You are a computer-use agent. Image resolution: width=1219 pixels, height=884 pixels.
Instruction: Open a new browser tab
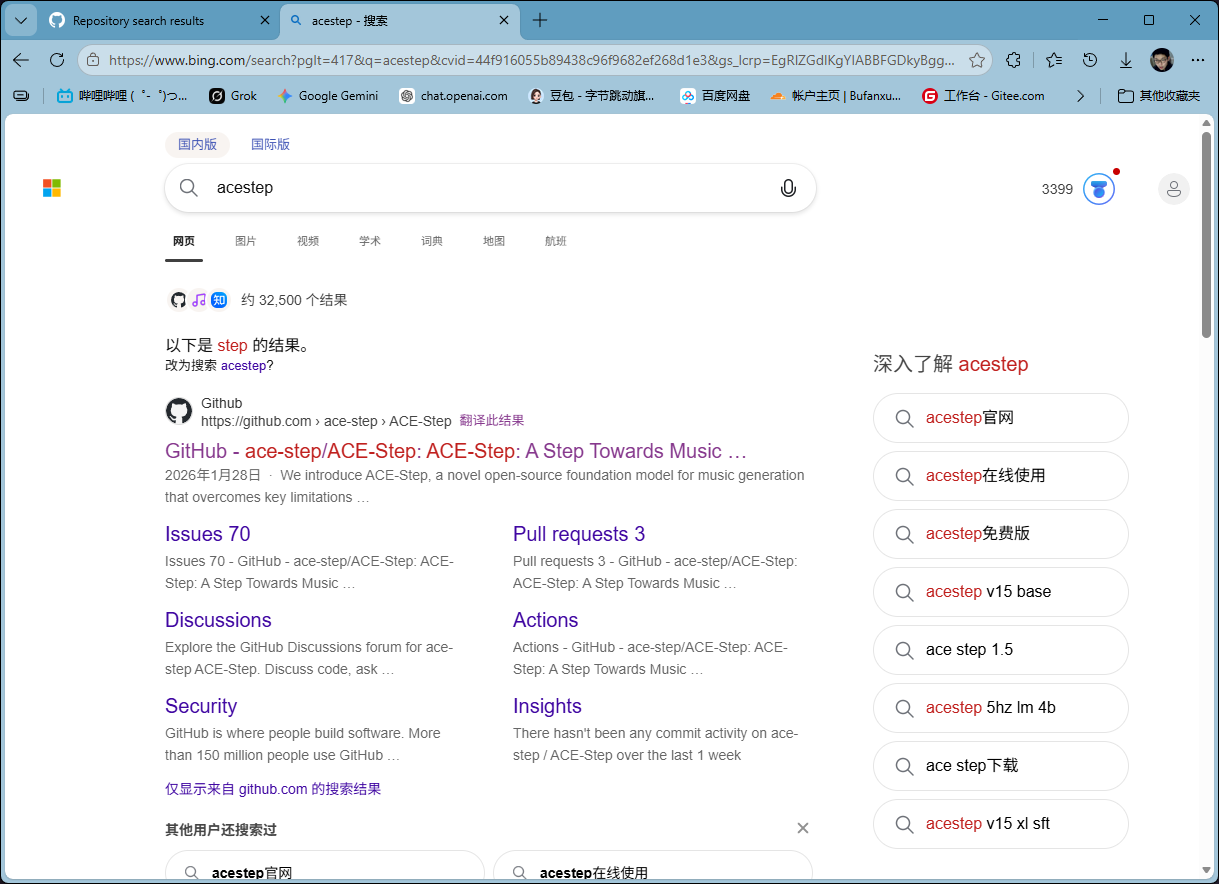click(540, 20)
